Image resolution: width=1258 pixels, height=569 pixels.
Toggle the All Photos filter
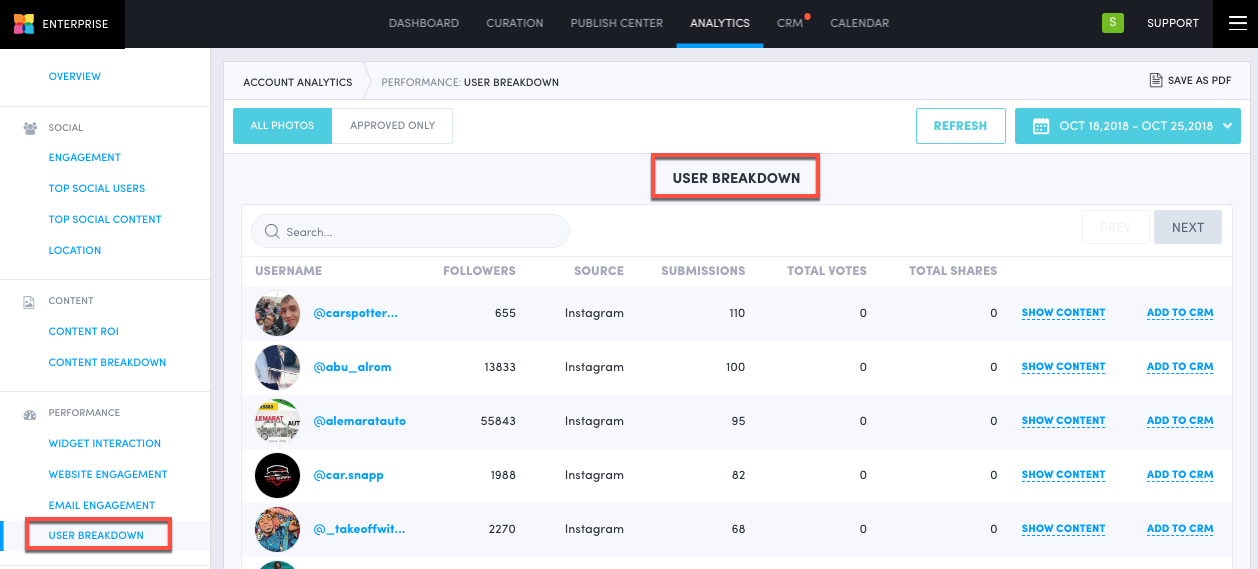pyautogui.click(x=282, y=126)
